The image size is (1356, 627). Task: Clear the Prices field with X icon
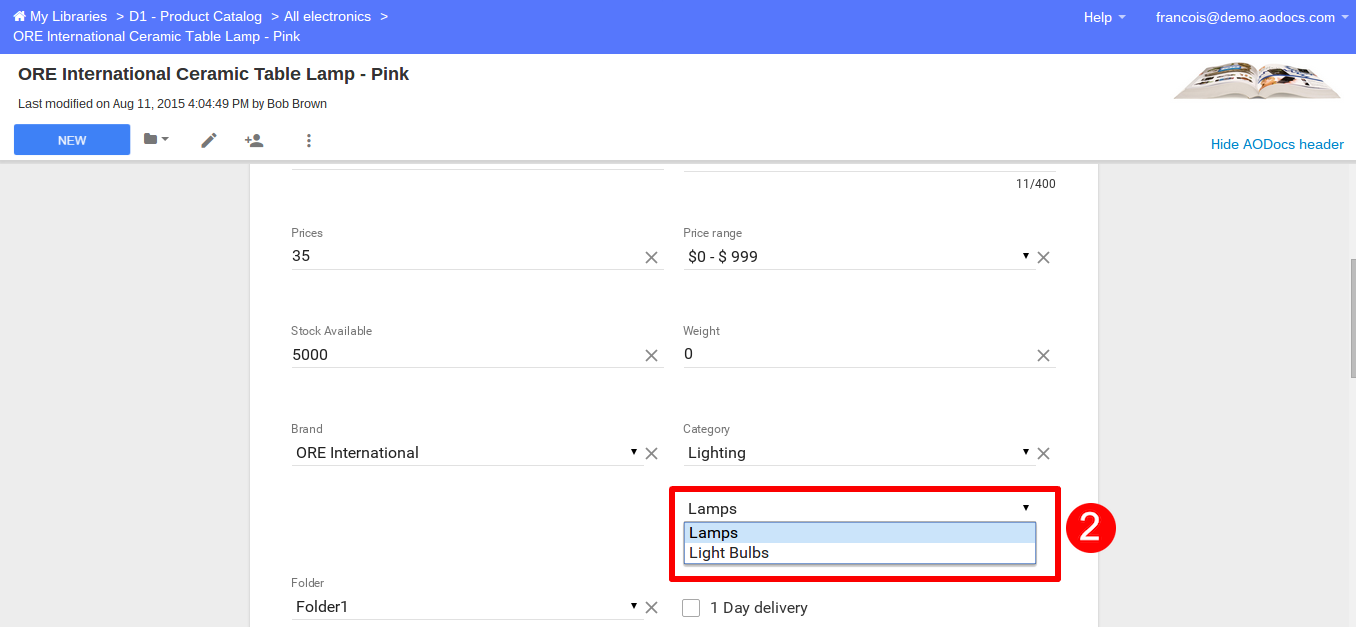coord(651,257)
